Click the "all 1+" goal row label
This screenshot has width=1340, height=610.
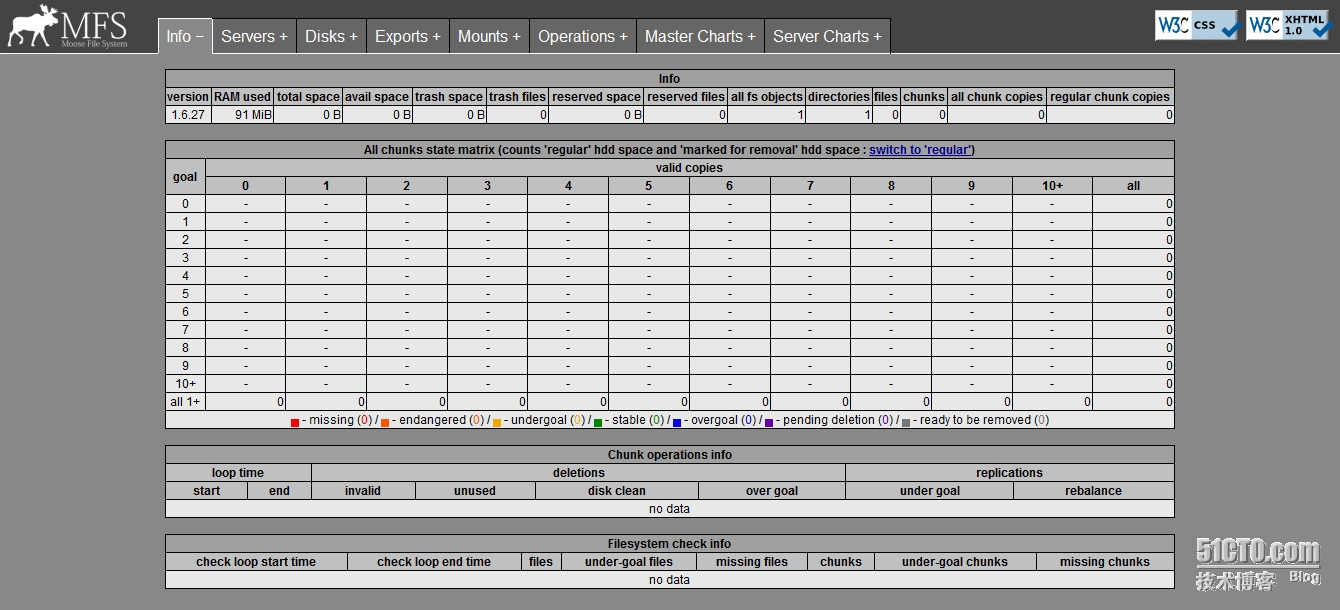(185, 402)
